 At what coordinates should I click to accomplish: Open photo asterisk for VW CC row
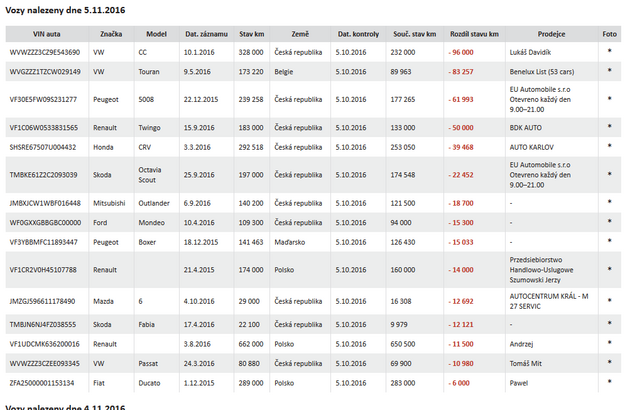click(x=609, y=51)
